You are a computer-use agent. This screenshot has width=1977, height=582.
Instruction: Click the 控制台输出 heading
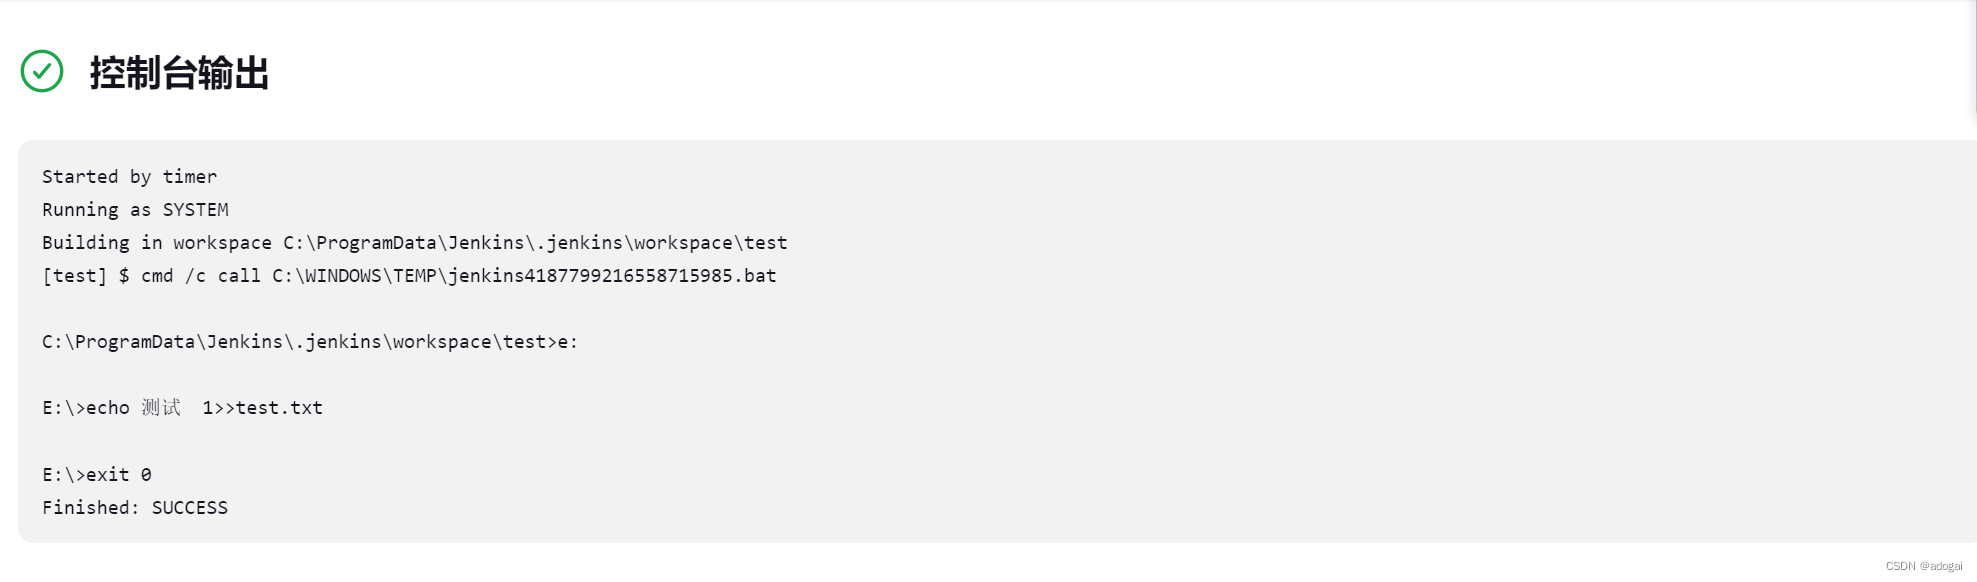[x=179, y=73]
